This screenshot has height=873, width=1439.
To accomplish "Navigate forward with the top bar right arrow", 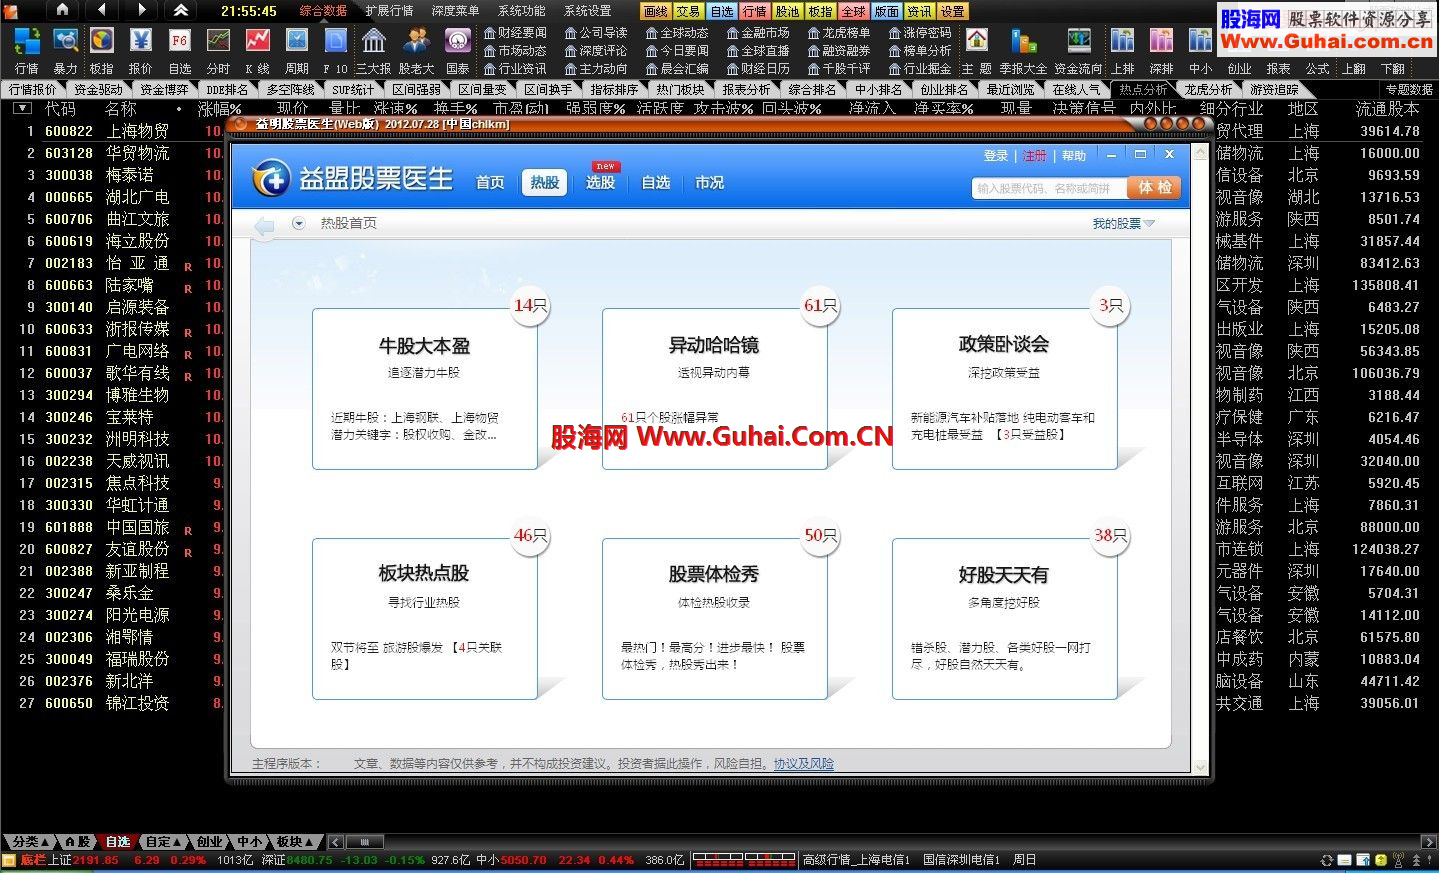I will click(141, 10).
